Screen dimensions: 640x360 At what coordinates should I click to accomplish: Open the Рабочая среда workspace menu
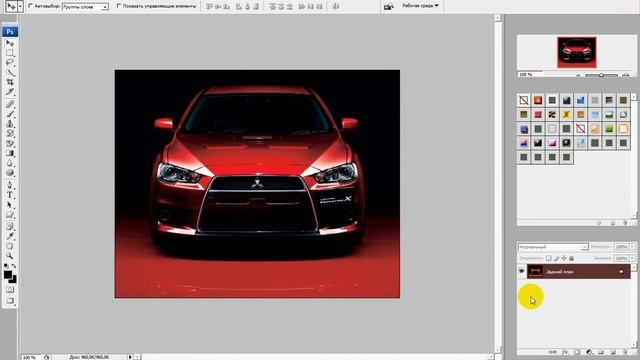tap(420, 6)
